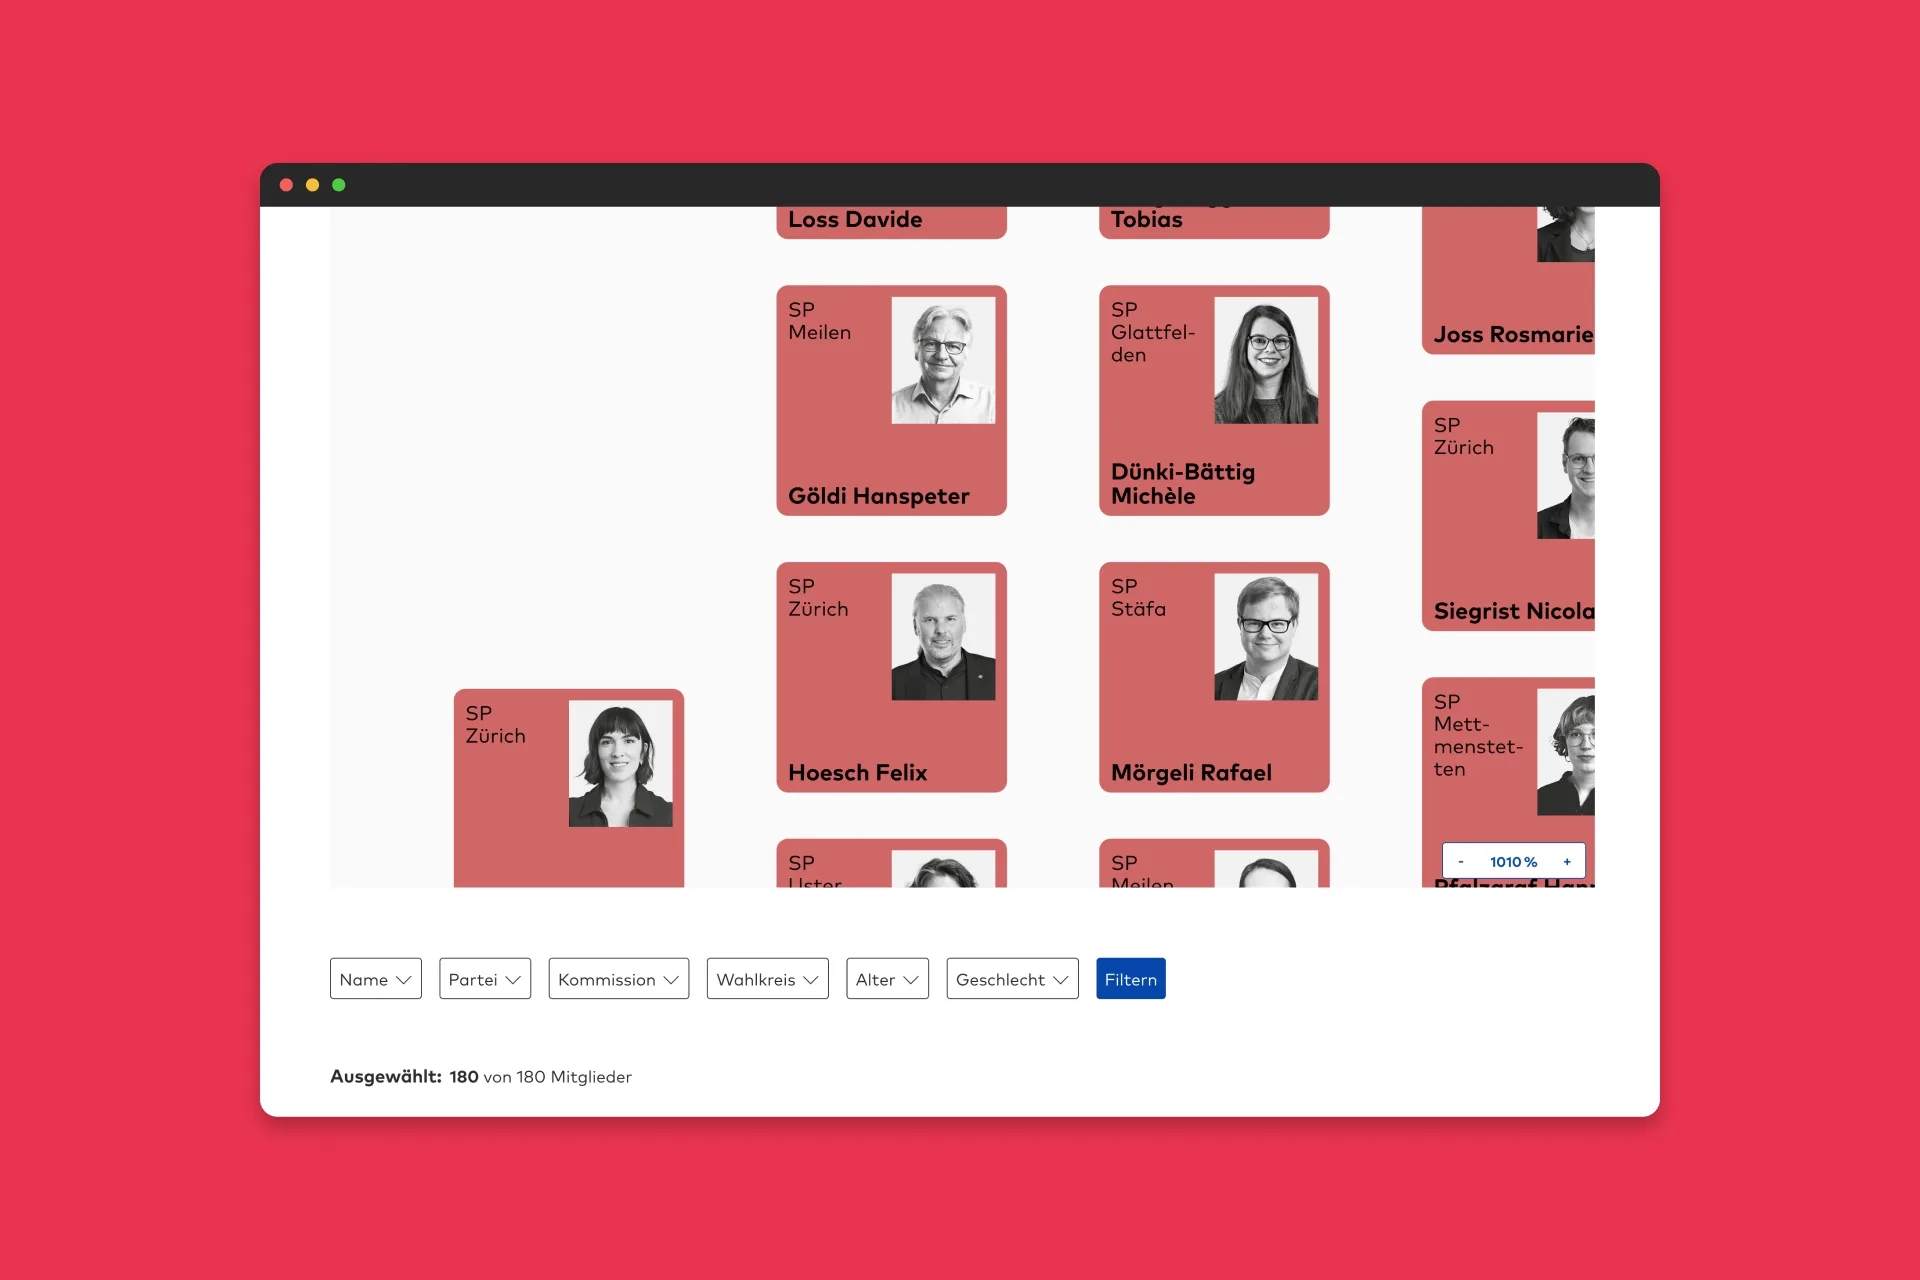Click the zoom-in plus control
1920x1280 pixels.
pos(1566,860)
